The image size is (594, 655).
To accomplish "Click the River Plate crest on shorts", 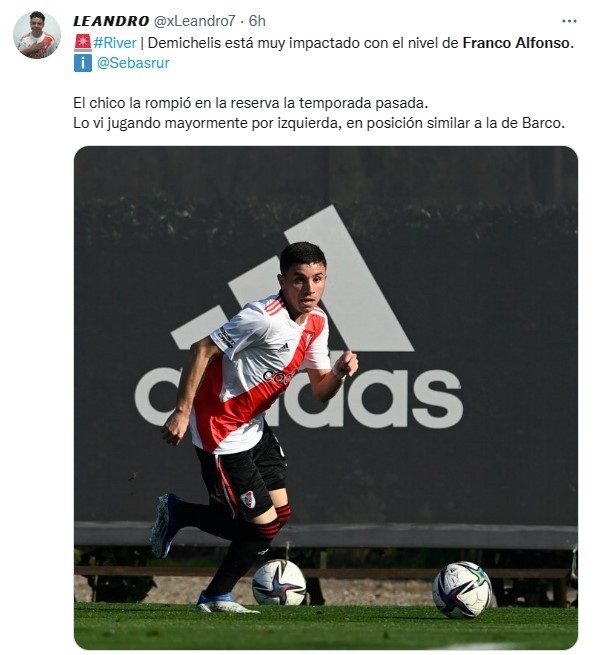I will click(x=248, y=499).
